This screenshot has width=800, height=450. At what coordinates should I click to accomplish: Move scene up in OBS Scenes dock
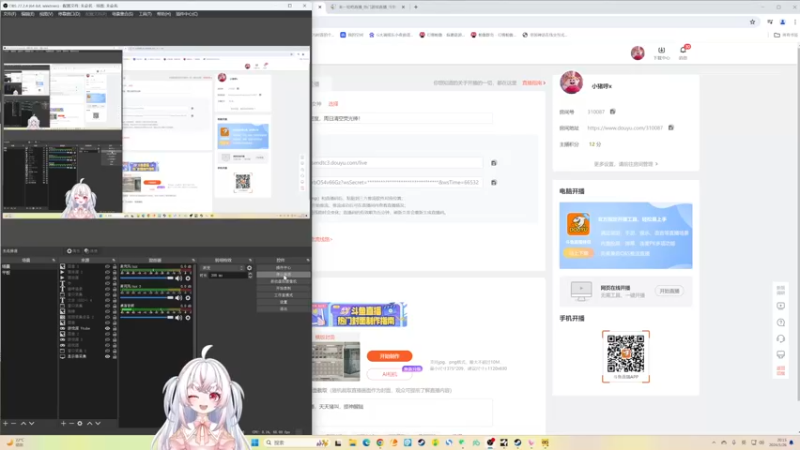pos(23,423)
